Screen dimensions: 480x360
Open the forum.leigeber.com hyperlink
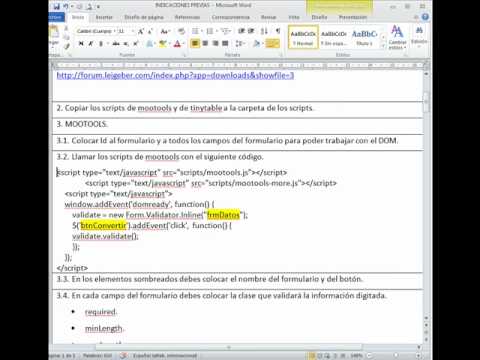click(x=175, y=76)
